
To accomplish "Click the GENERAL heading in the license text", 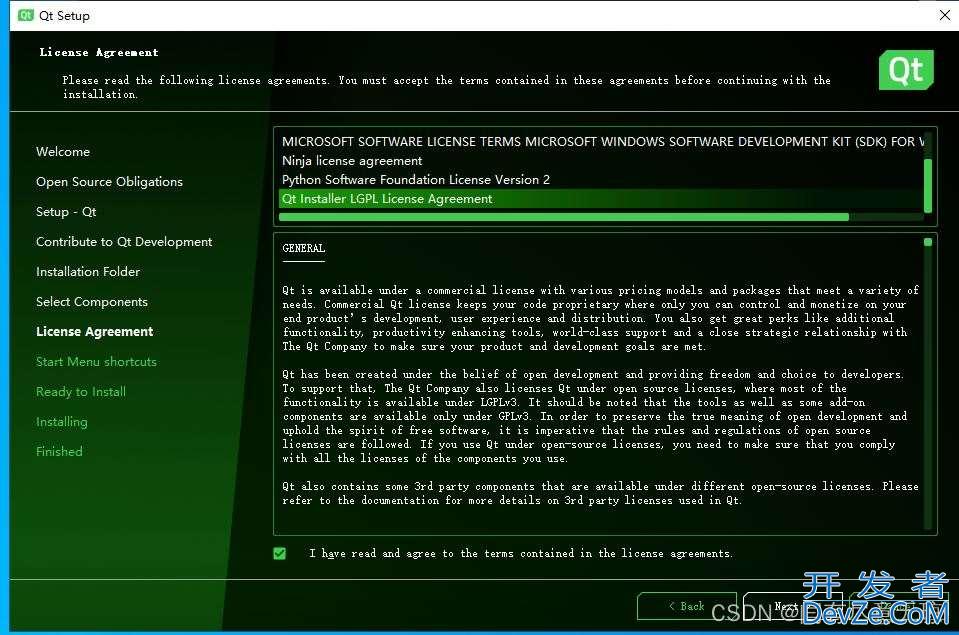I will pos(303,248).
